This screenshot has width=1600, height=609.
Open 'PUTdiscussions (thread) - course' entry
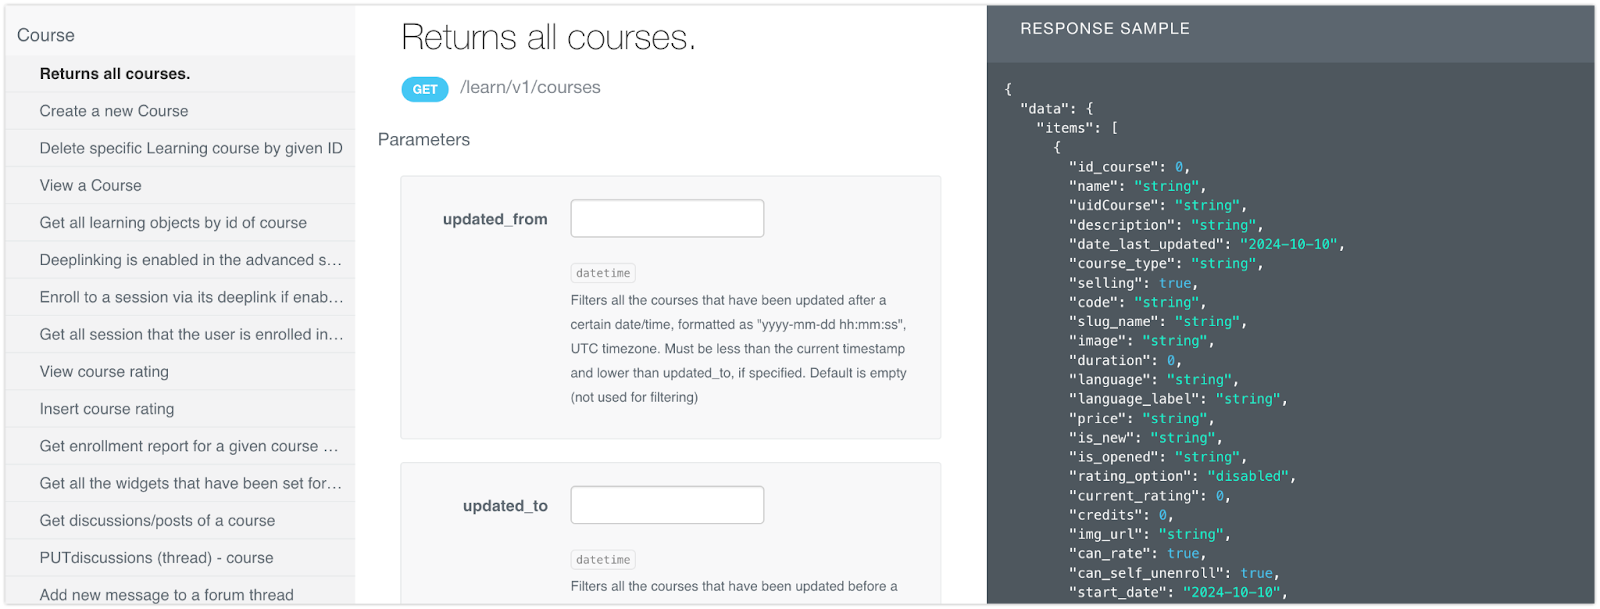tap(156, 558)
